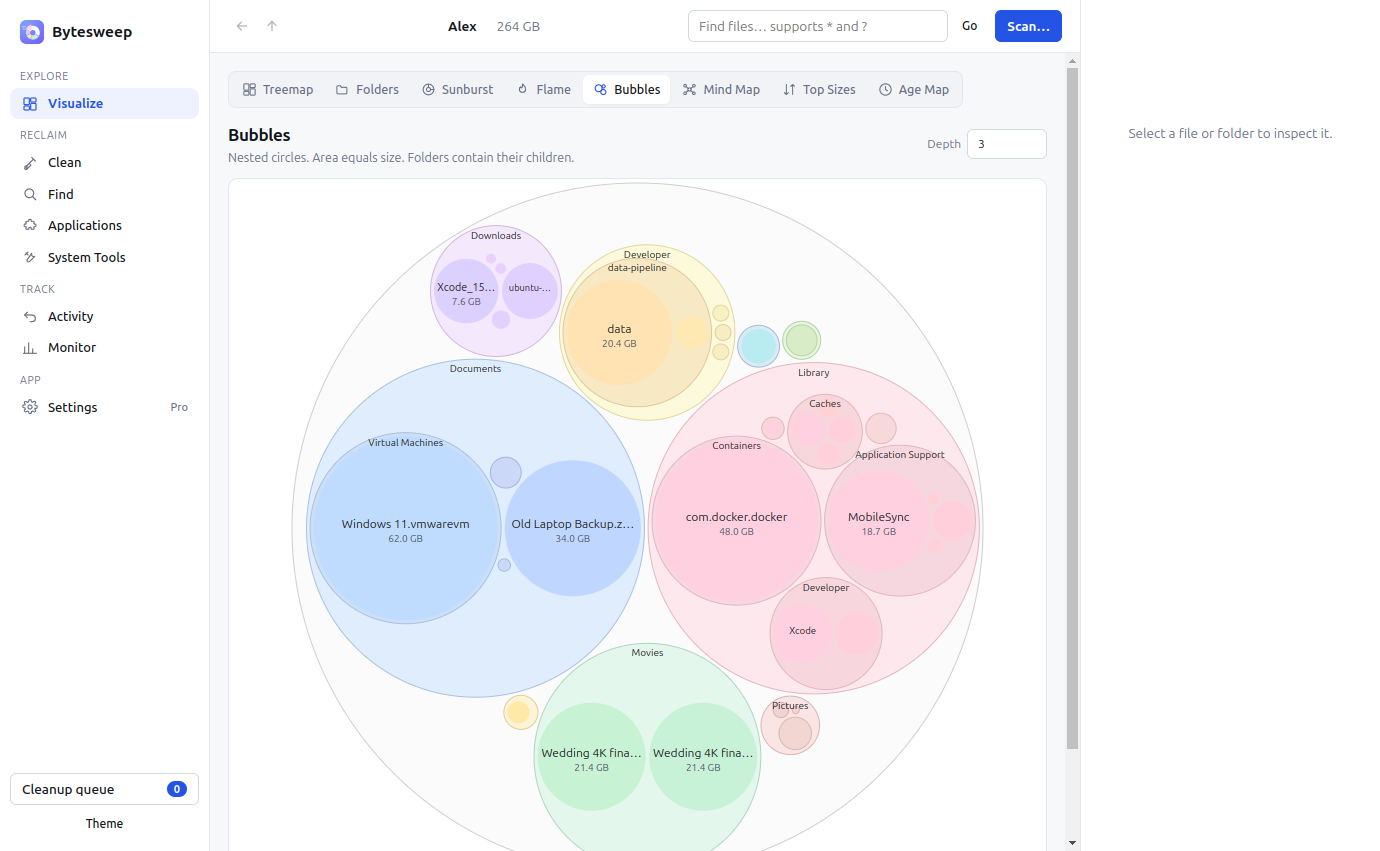Image resolution: width=1380 pixels, height=851 pixels.
Task: Click the Alex location name
Action: click(462, 26)
